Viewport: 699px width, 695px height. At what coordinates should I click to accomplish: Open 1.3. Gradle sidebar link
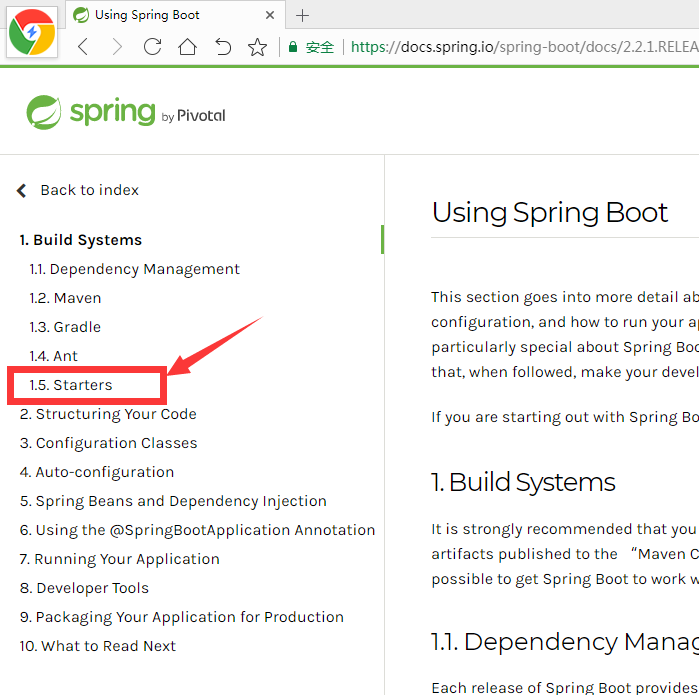pos(65,327)
